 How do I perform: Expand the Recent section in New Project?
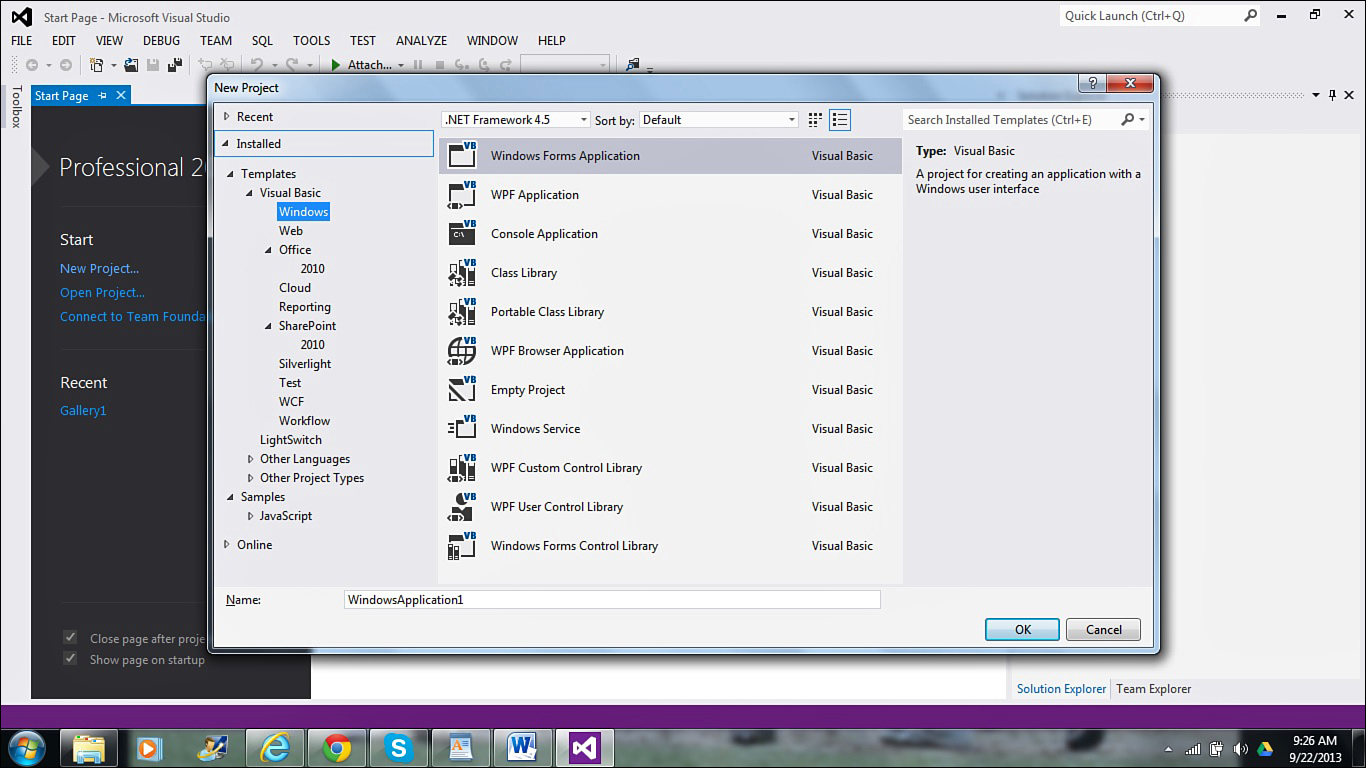click(227, 117)
